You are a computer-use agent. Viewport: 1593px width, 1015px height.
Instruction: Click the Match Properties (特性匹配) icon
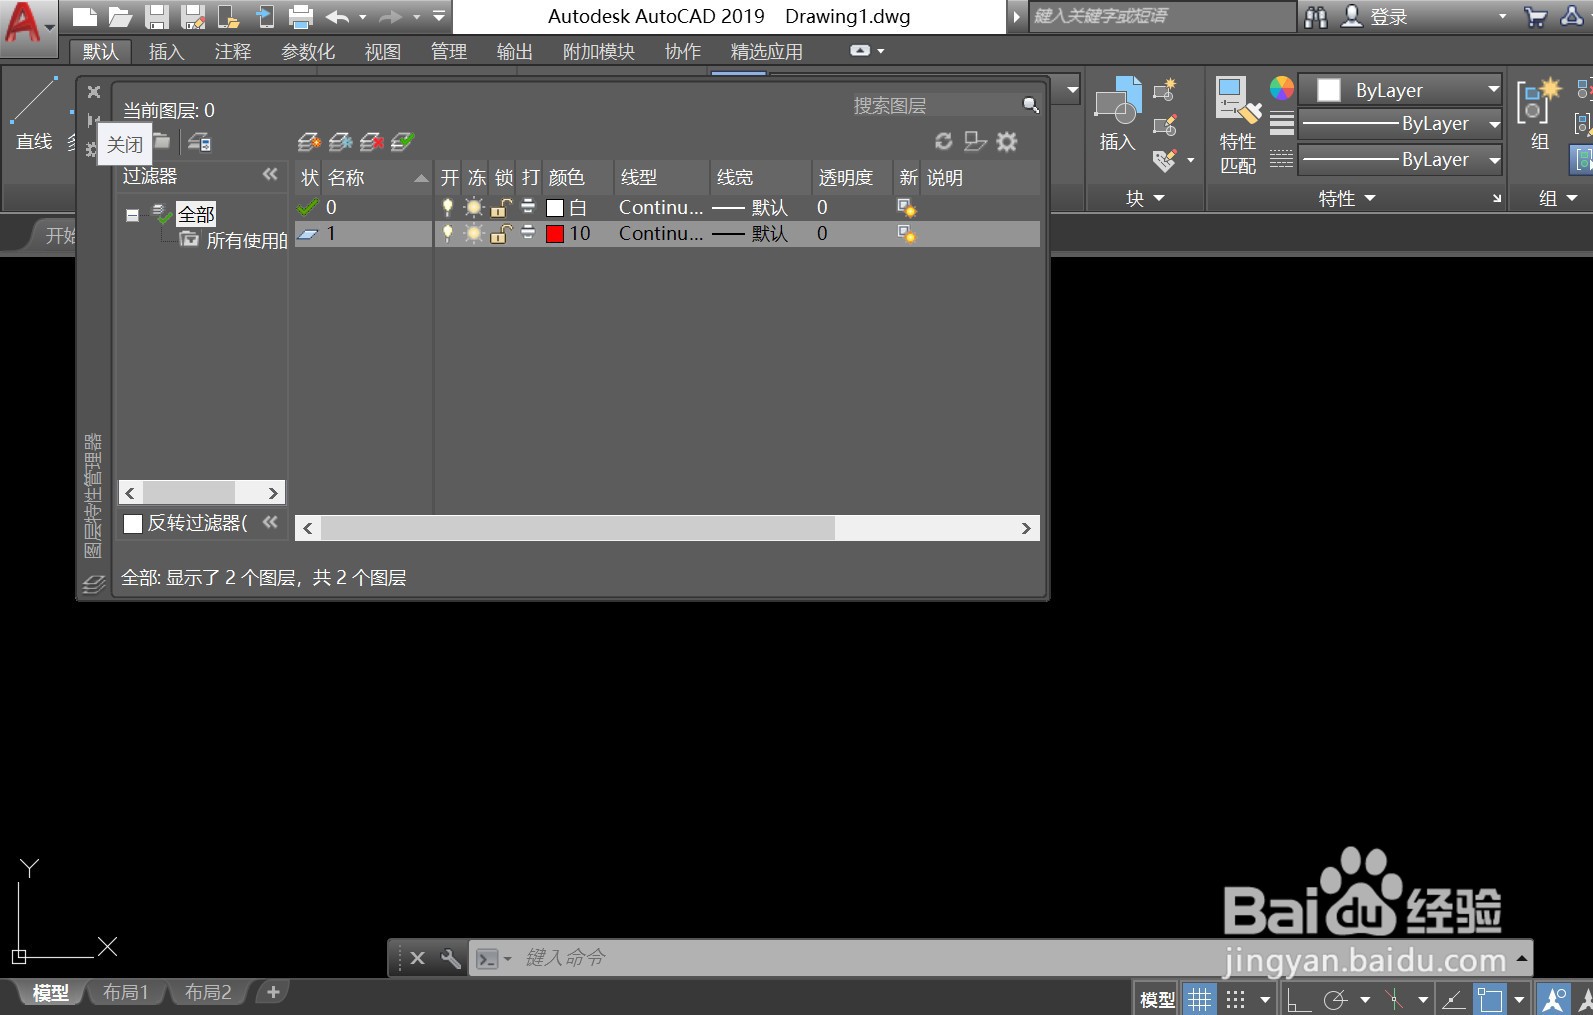click(x=1237, y=125)
